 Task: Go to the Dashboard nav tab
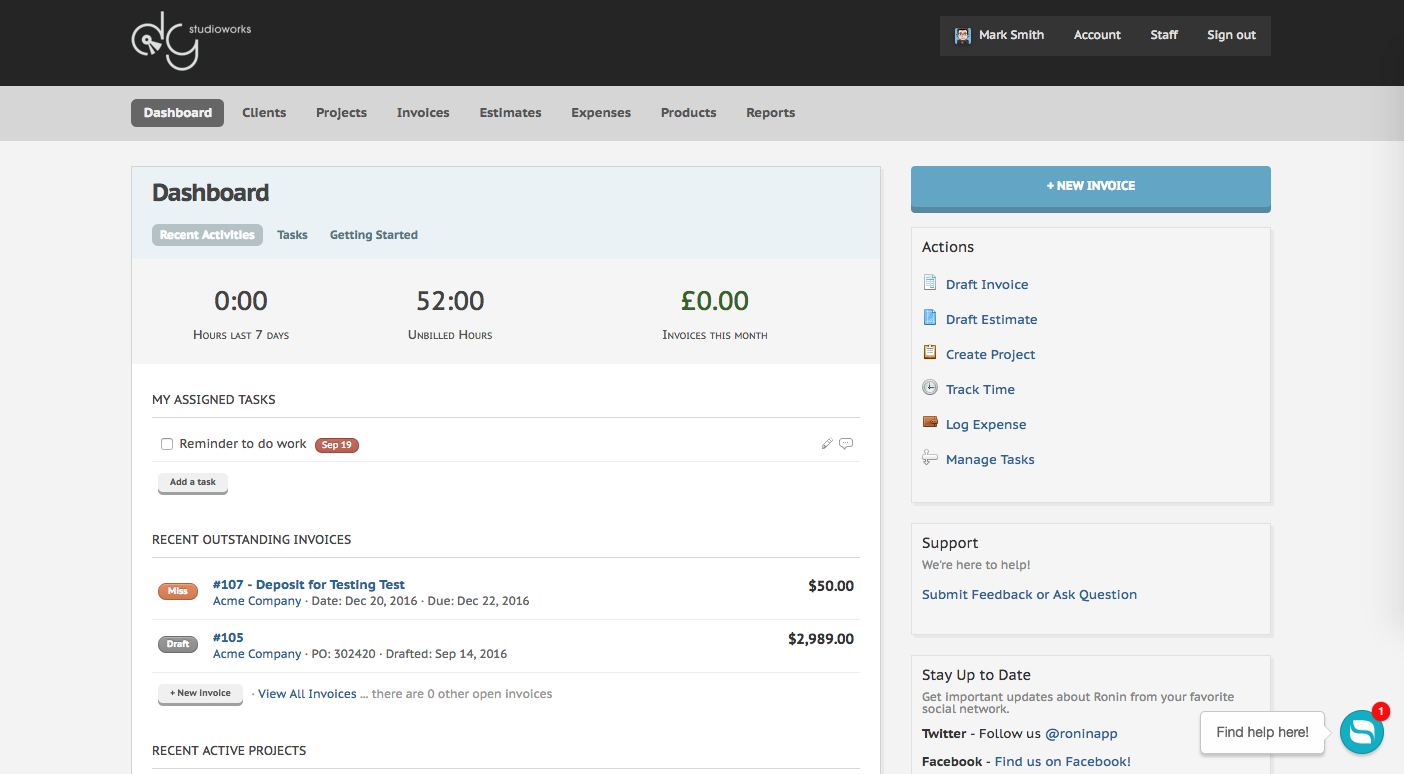(x=177, y=113)
